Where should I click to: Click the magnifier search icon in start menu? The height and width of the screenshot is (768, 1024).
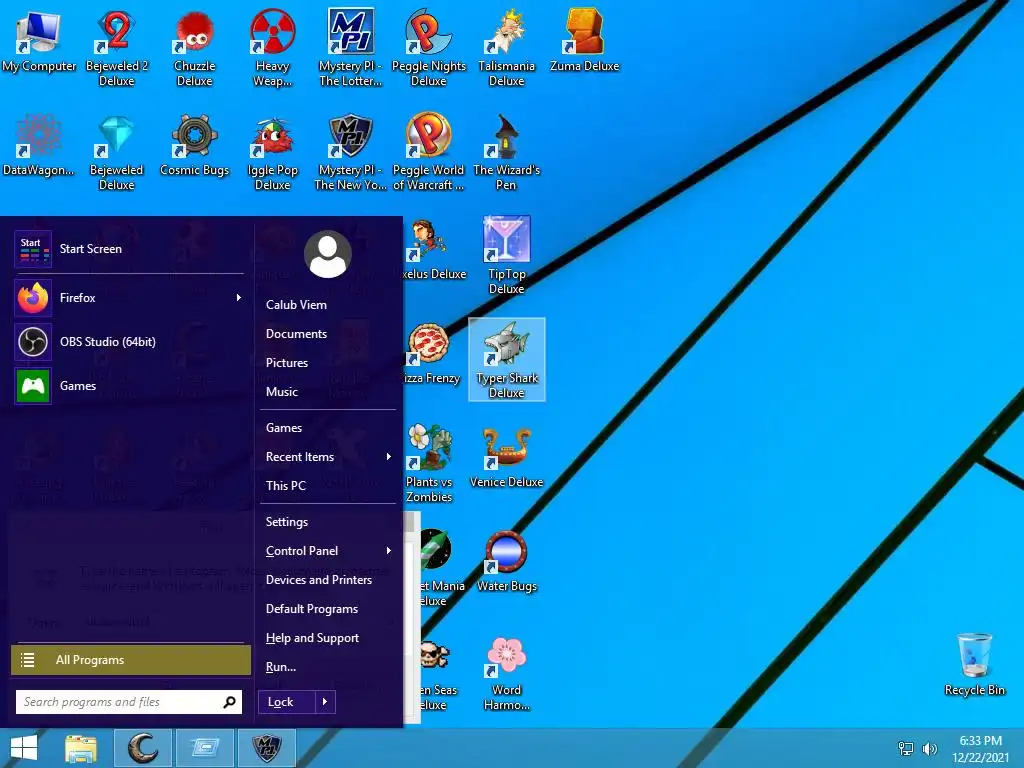tap(229, 702)
